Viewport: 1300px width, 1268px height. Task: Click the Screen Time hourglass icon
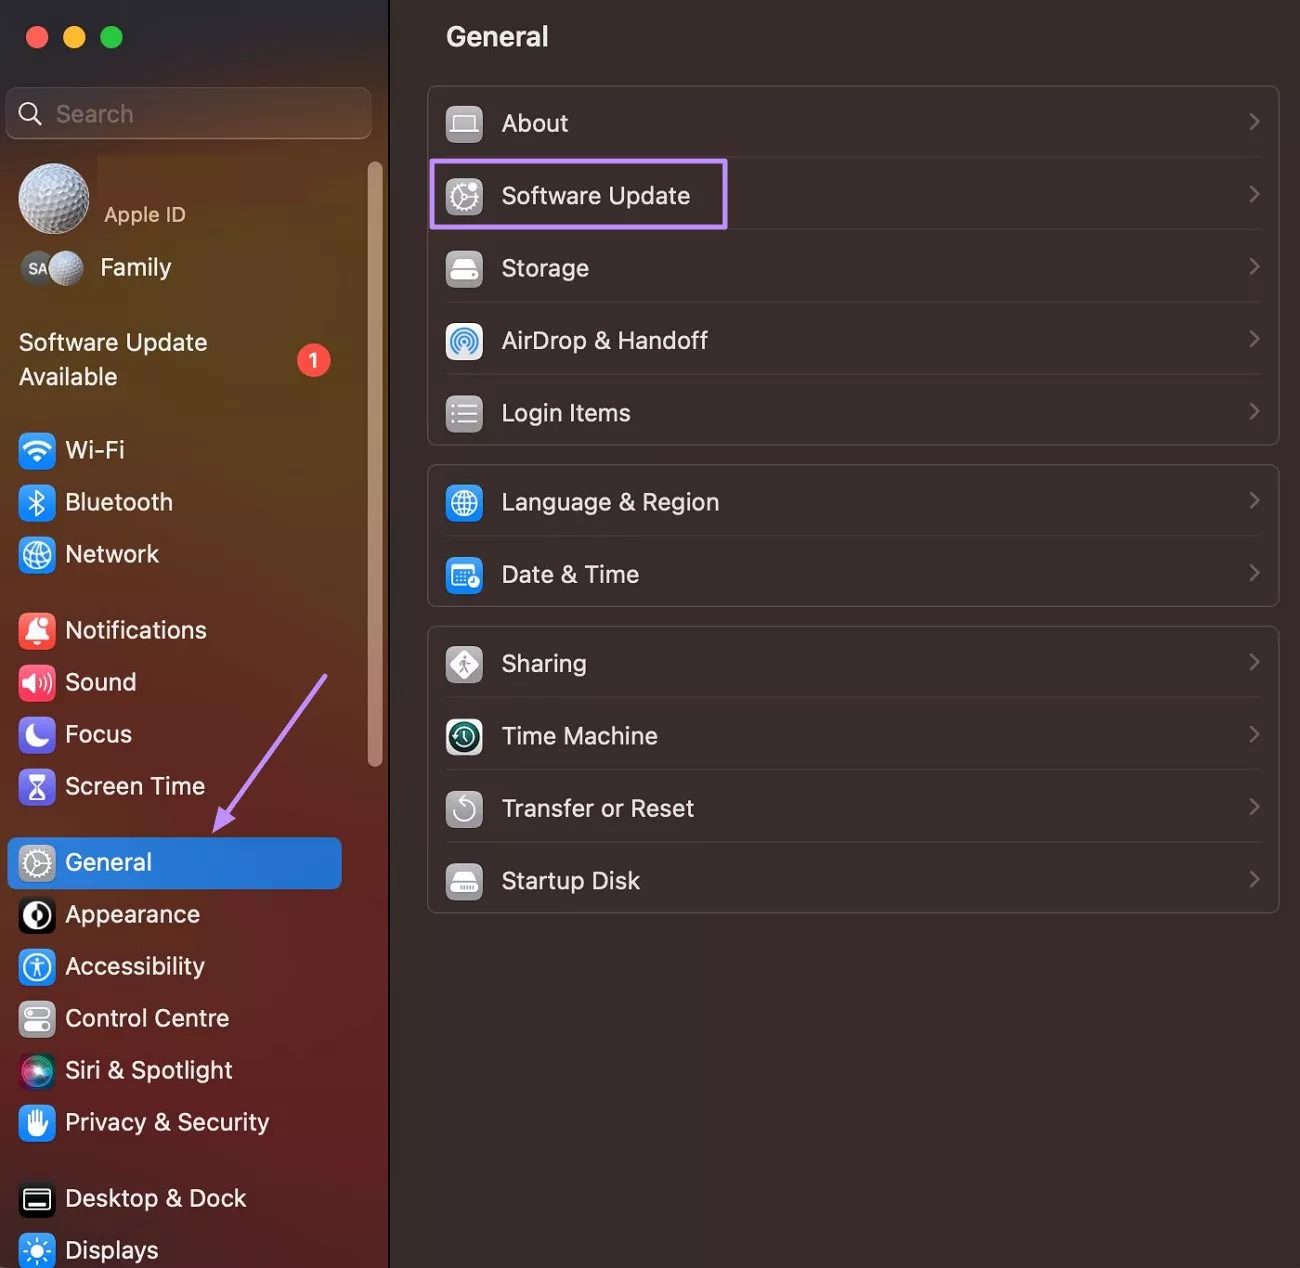coord(37,786)
